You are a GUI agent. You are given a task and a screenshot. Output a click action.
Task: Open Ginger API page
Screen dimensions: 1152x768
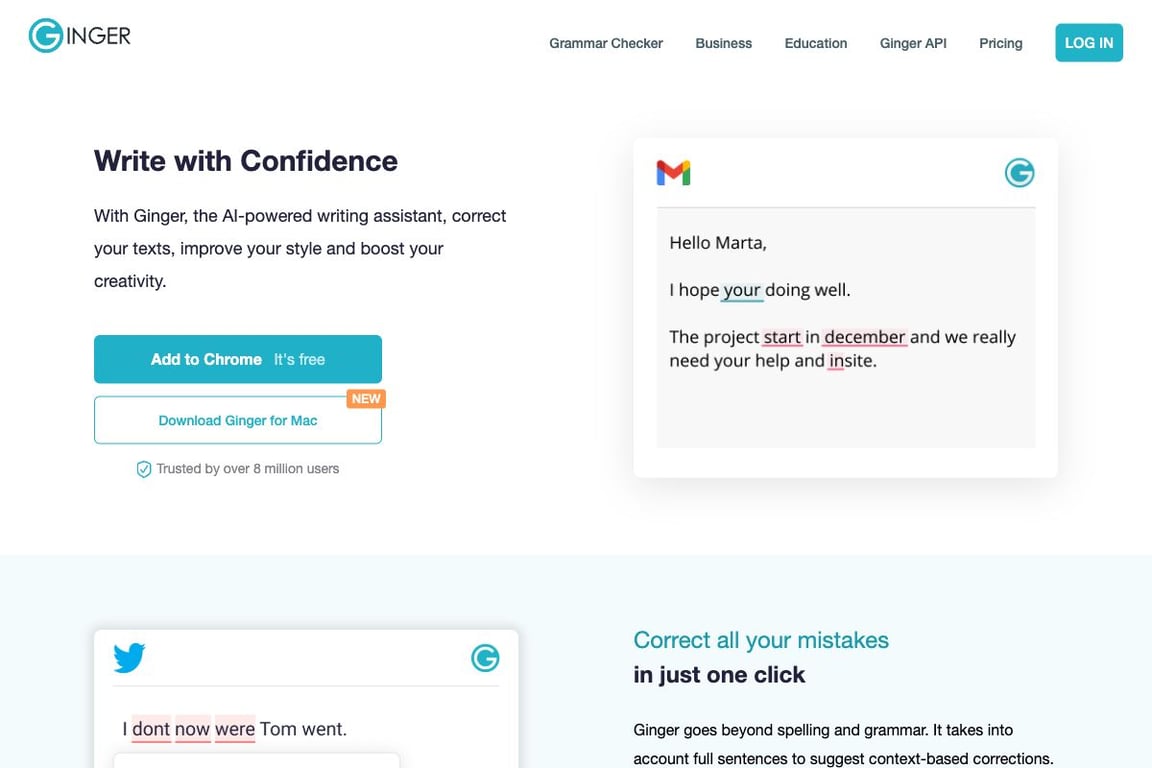pos(913,43)
